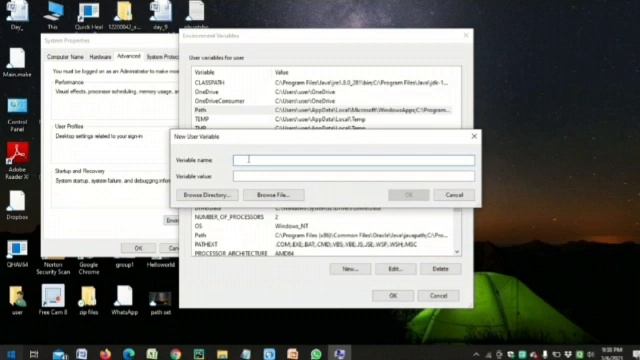Open Google Chrome from the taskbar
640x360 pixels.
(176, 354)
